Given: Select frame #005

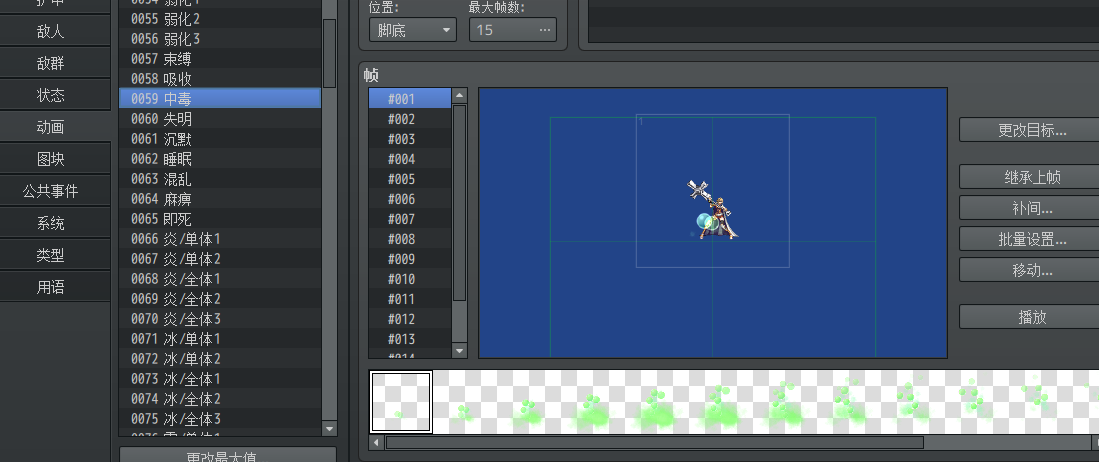Looking at the screenshot, I should pos(410,179).
